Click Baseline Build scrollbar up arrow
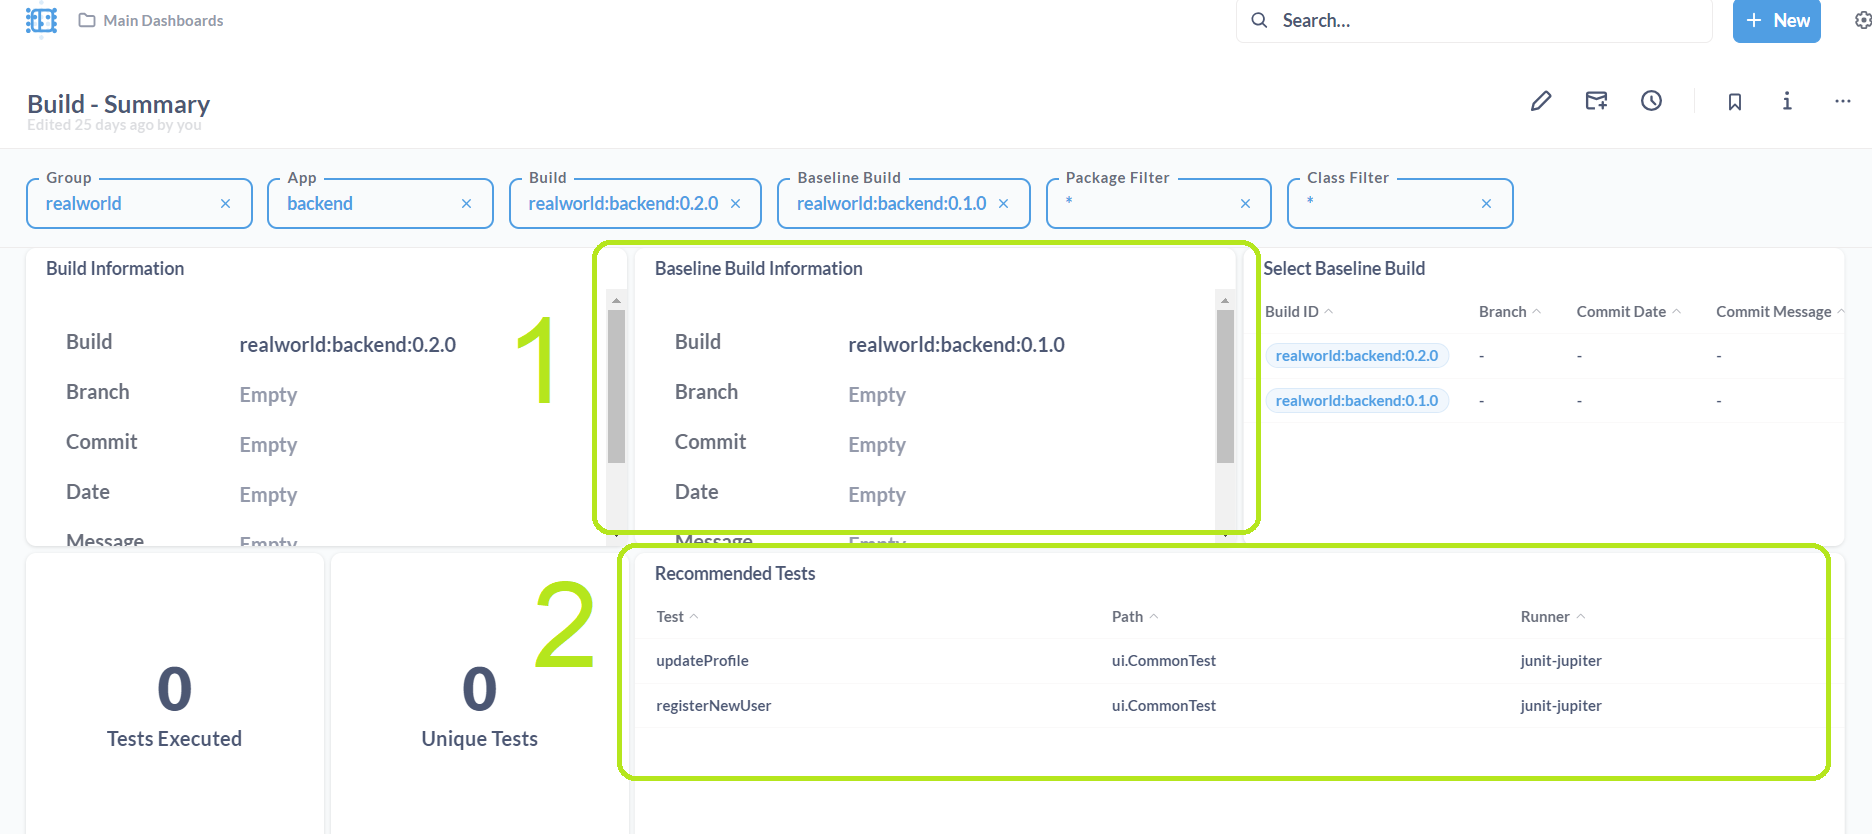The width and height of the screenshot is (1872, 834). [x=1225, y=300]
